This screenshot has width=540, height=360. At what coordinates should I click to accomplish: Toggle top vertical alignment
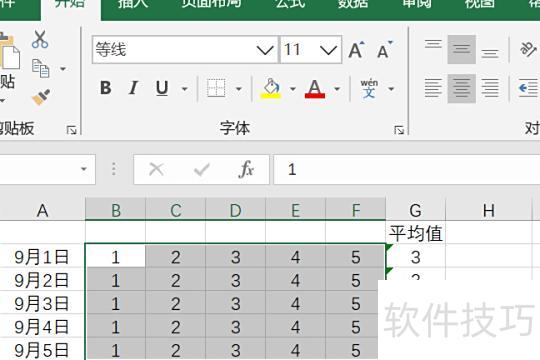click(433, 49)
